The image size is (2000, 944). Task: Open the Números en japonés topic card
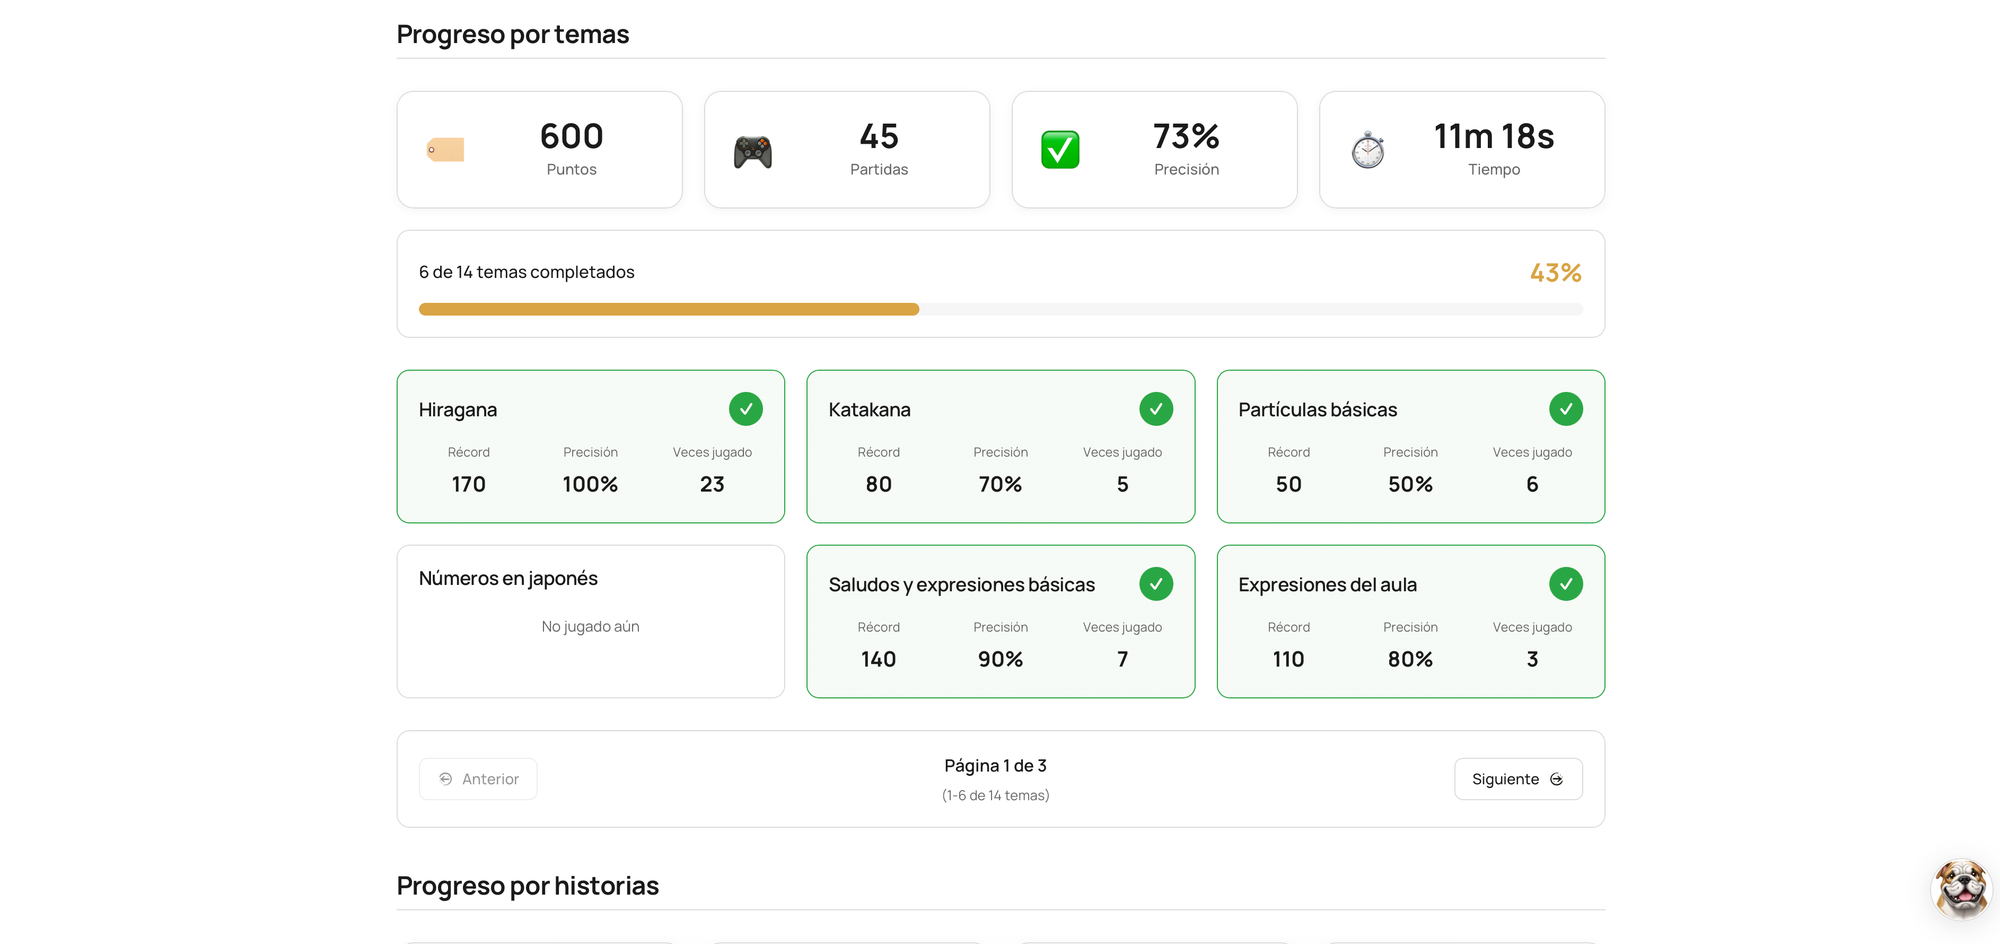(590, 621)
